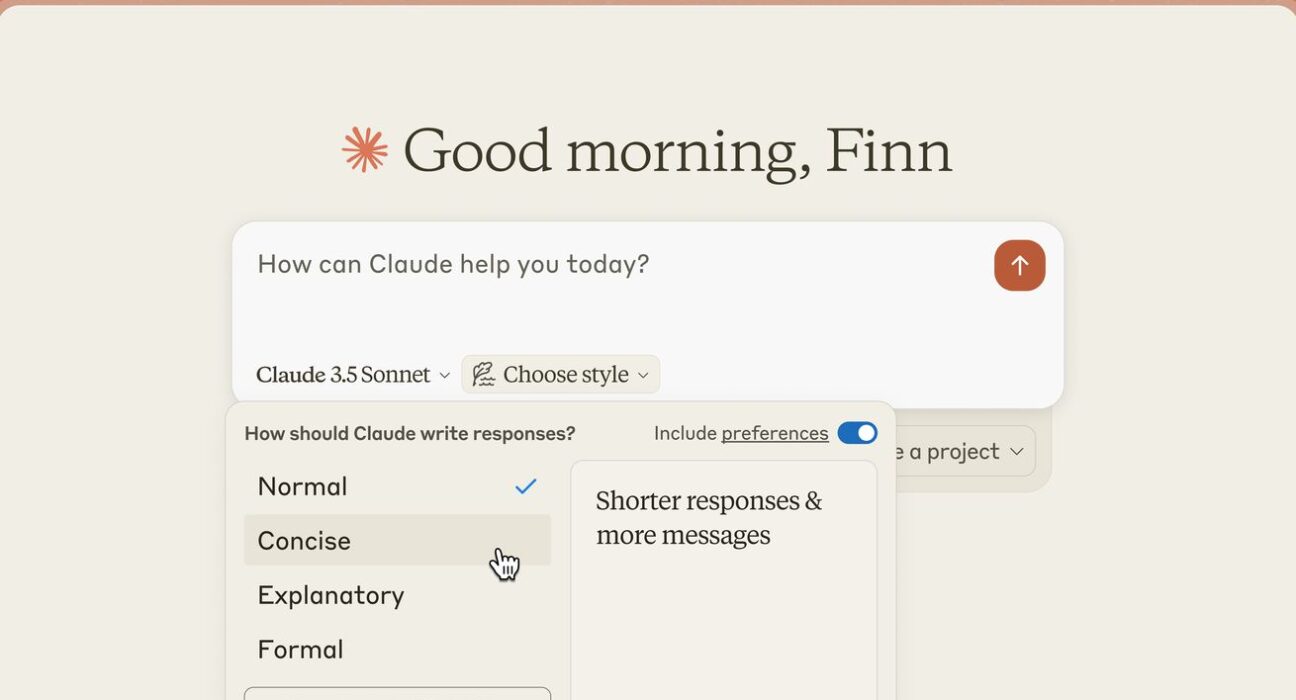
Task: Expand the project dropdown chevron
Action: 1017,452
